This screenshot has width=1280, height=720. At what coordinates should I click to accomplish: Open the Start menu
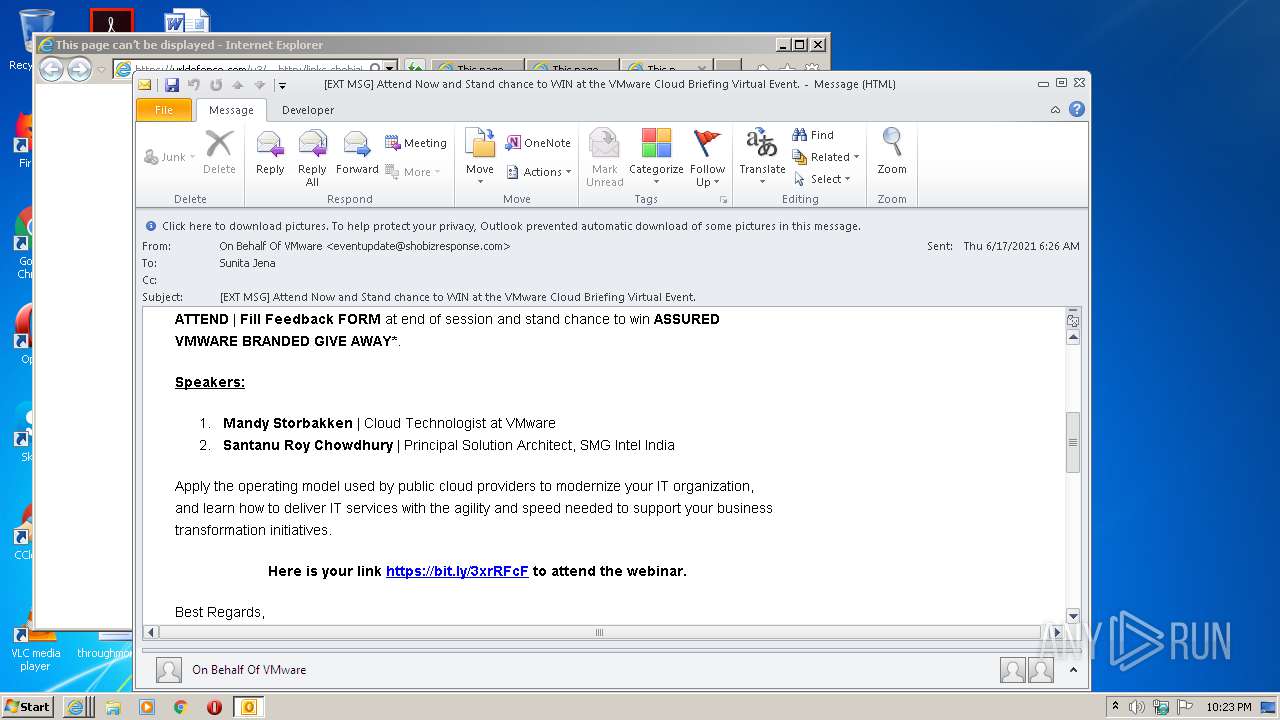(x=28, y=706)
